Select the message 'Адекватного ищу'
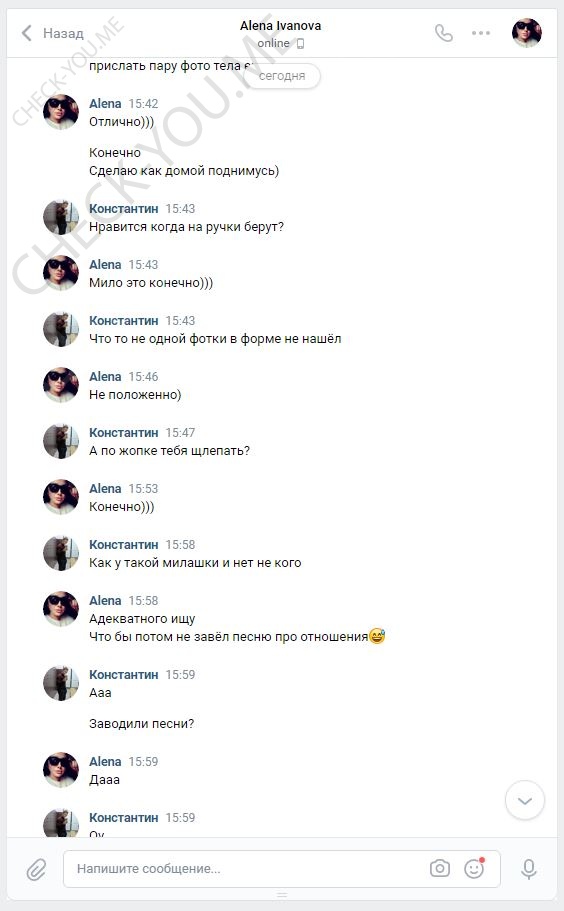The image size is (564, 911). coord(142,619)
